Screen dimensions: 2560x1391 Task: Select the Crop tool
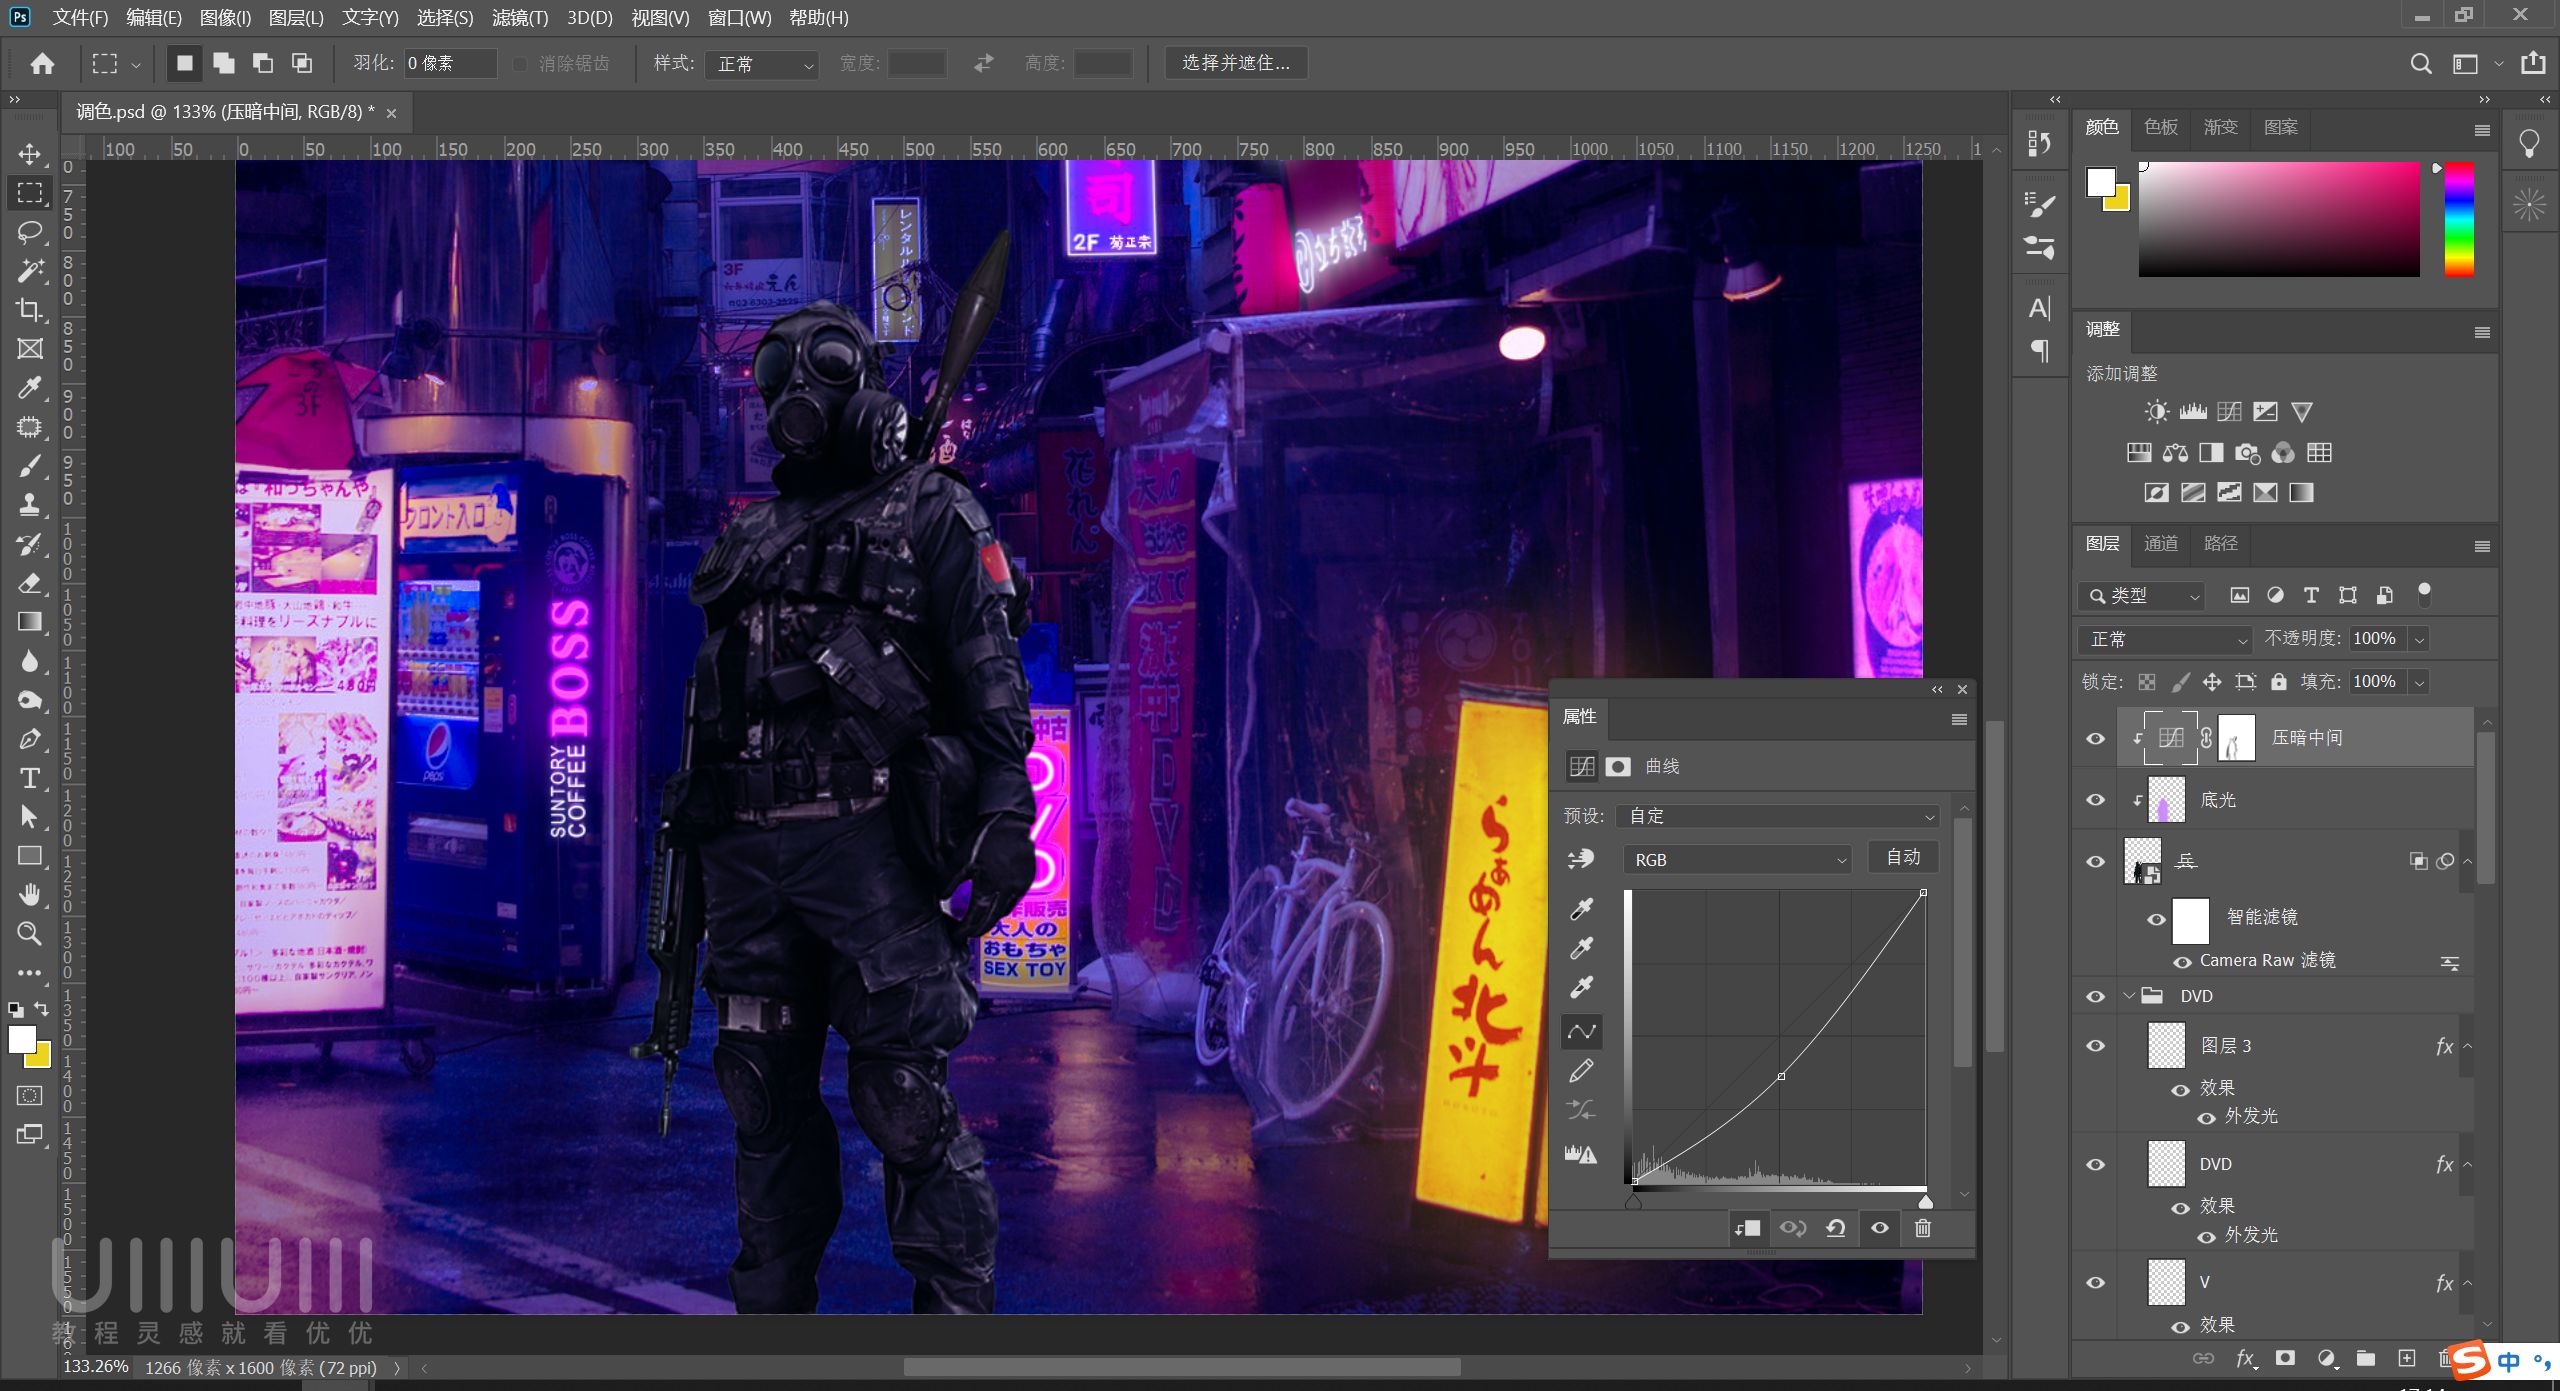[30, 310]
